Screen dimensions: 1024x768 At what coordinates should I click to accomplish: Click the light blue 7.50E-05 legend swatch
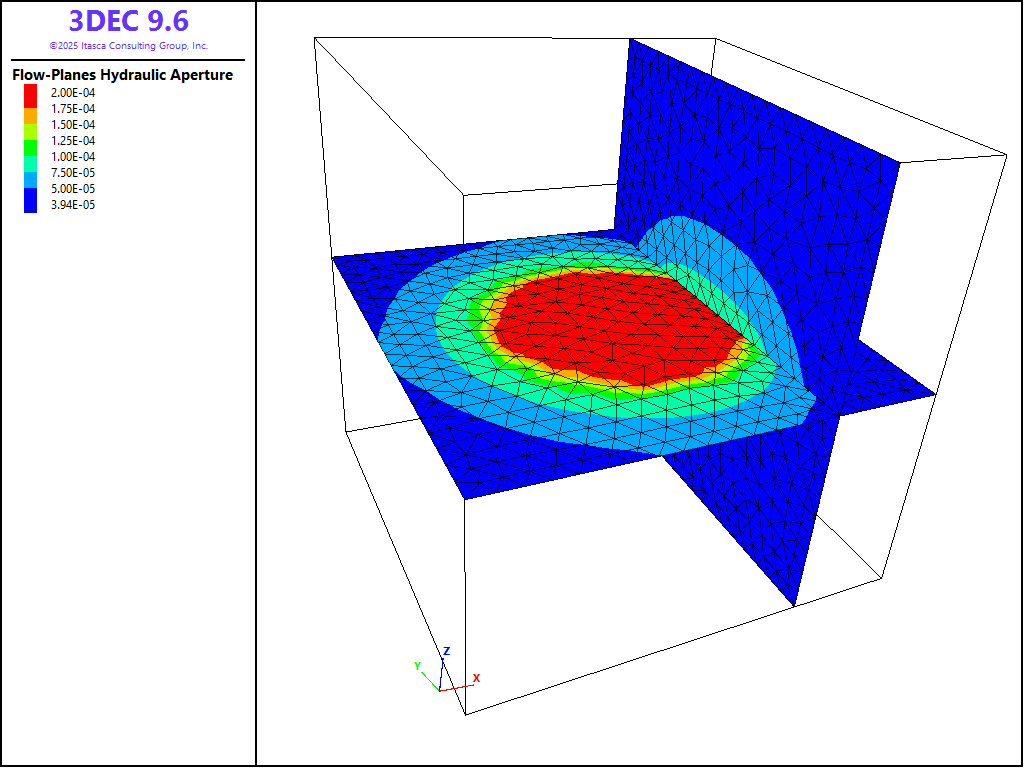tap(31, 173)
